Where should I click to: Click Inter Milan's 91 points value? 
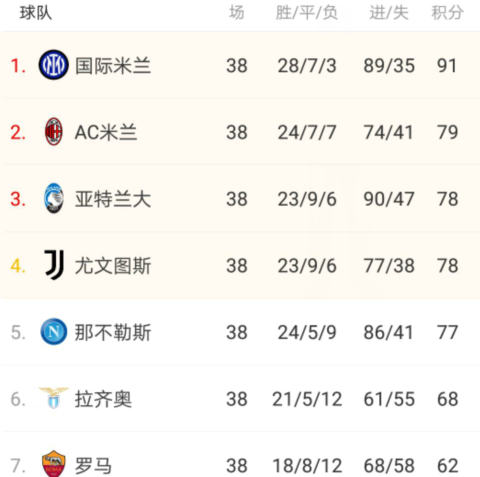(x=447, y=66)
